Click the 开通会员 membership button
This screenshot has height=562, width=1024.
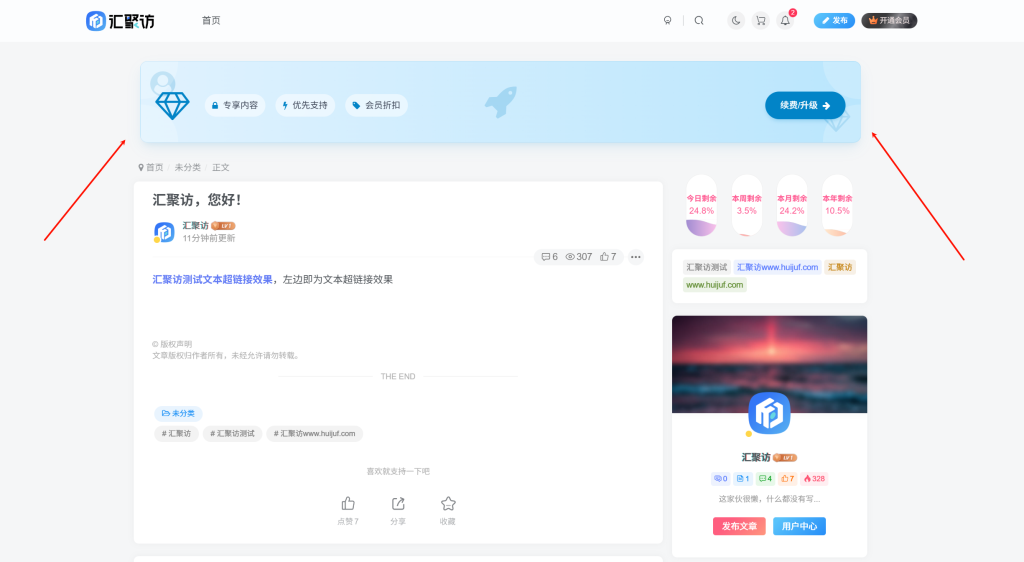(x=889, y=21)
